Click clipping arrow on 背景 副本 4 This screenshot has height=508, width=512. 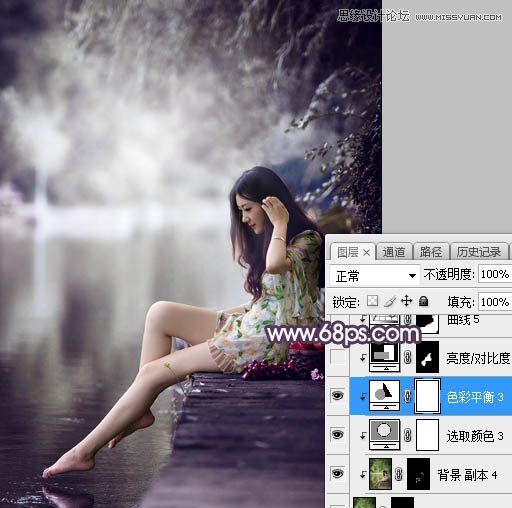tap(363, 474)
